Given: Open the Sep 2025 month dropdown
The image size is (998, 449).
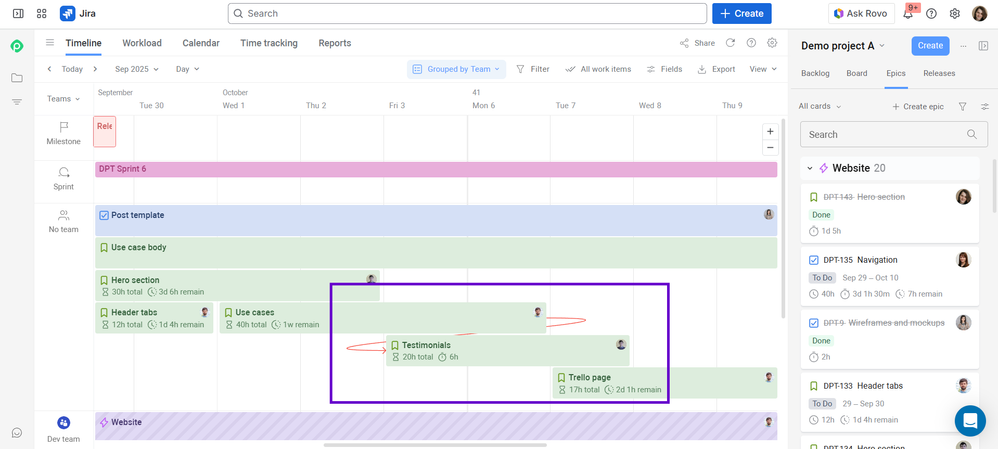Looking at the screenshot, I should [x=137, y=69].
